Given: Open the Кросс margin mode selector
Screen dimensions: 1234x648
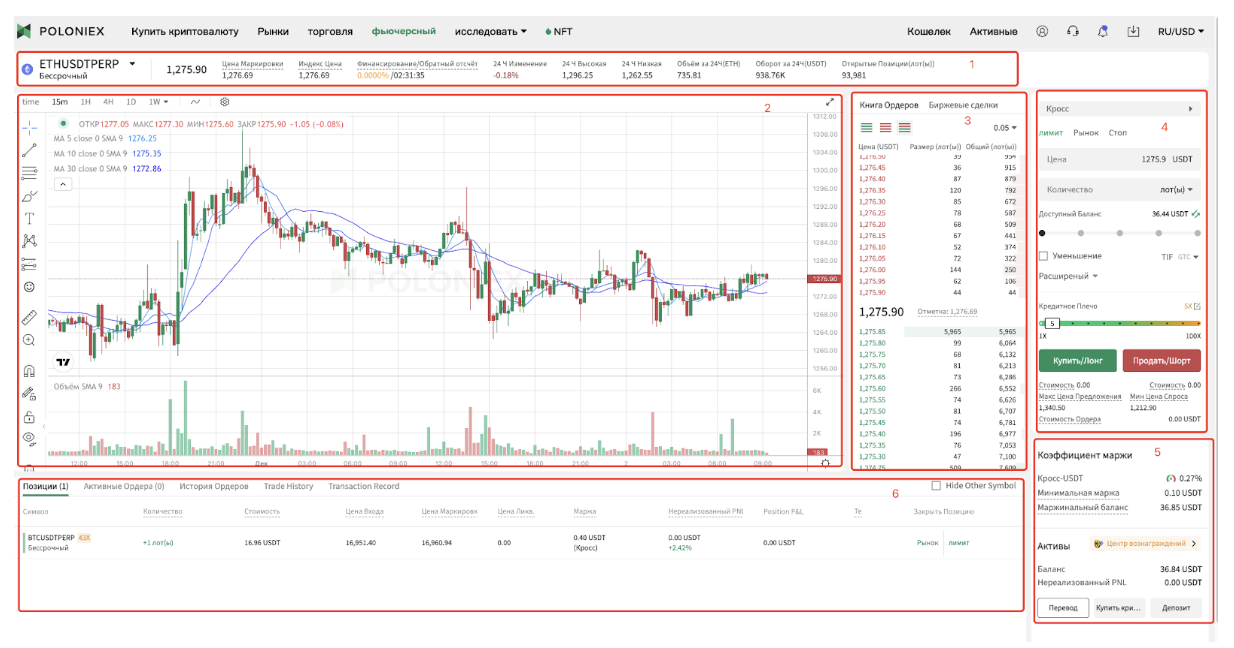Looking at the screenshot, I should (1120, 108).
